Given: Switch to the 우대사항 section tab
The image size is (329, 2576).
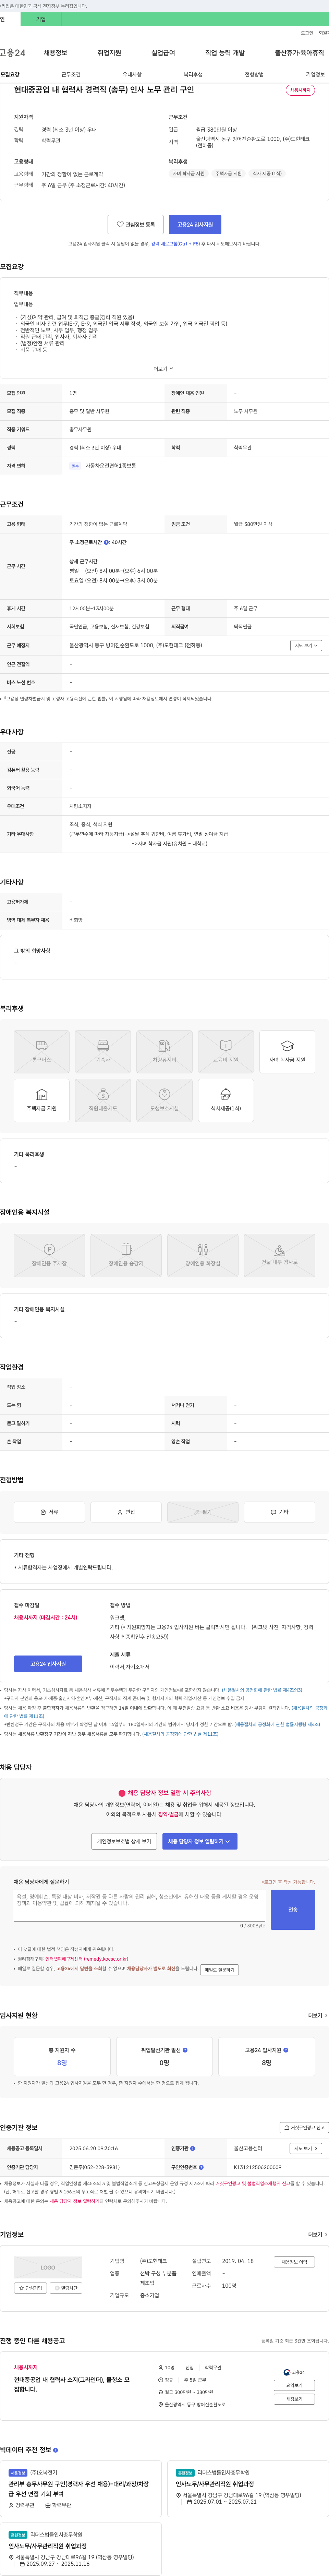Looking at the screenshot, I should click(x=132, y=75).
